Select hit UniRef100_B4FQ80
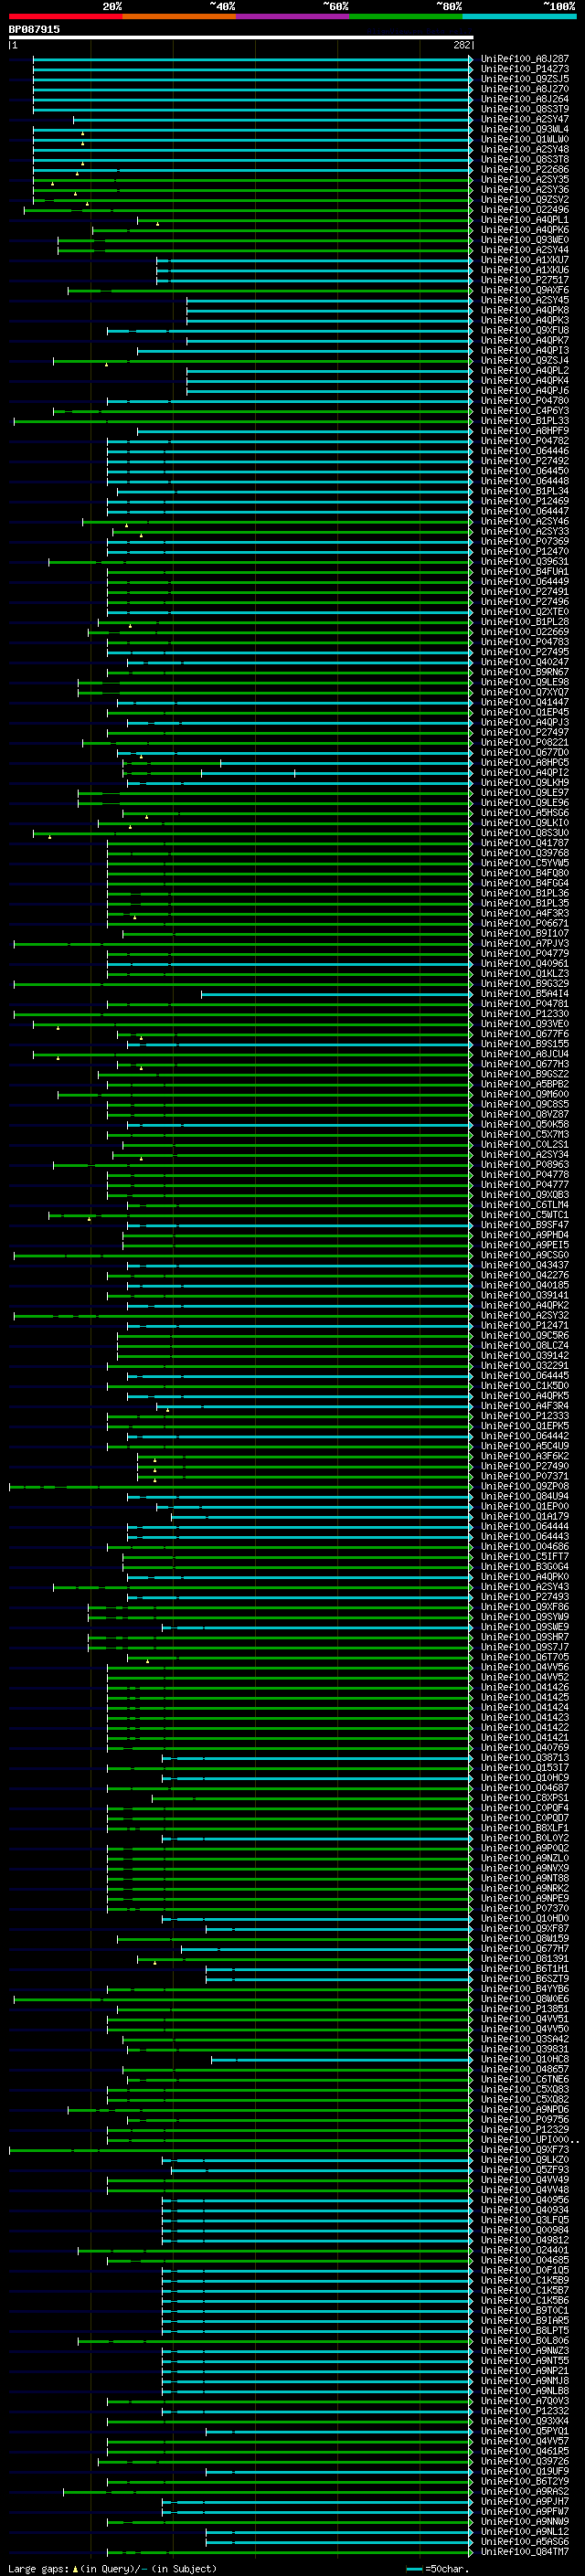This screenshot has width=585, height=2576. click(x=525, y=873)
